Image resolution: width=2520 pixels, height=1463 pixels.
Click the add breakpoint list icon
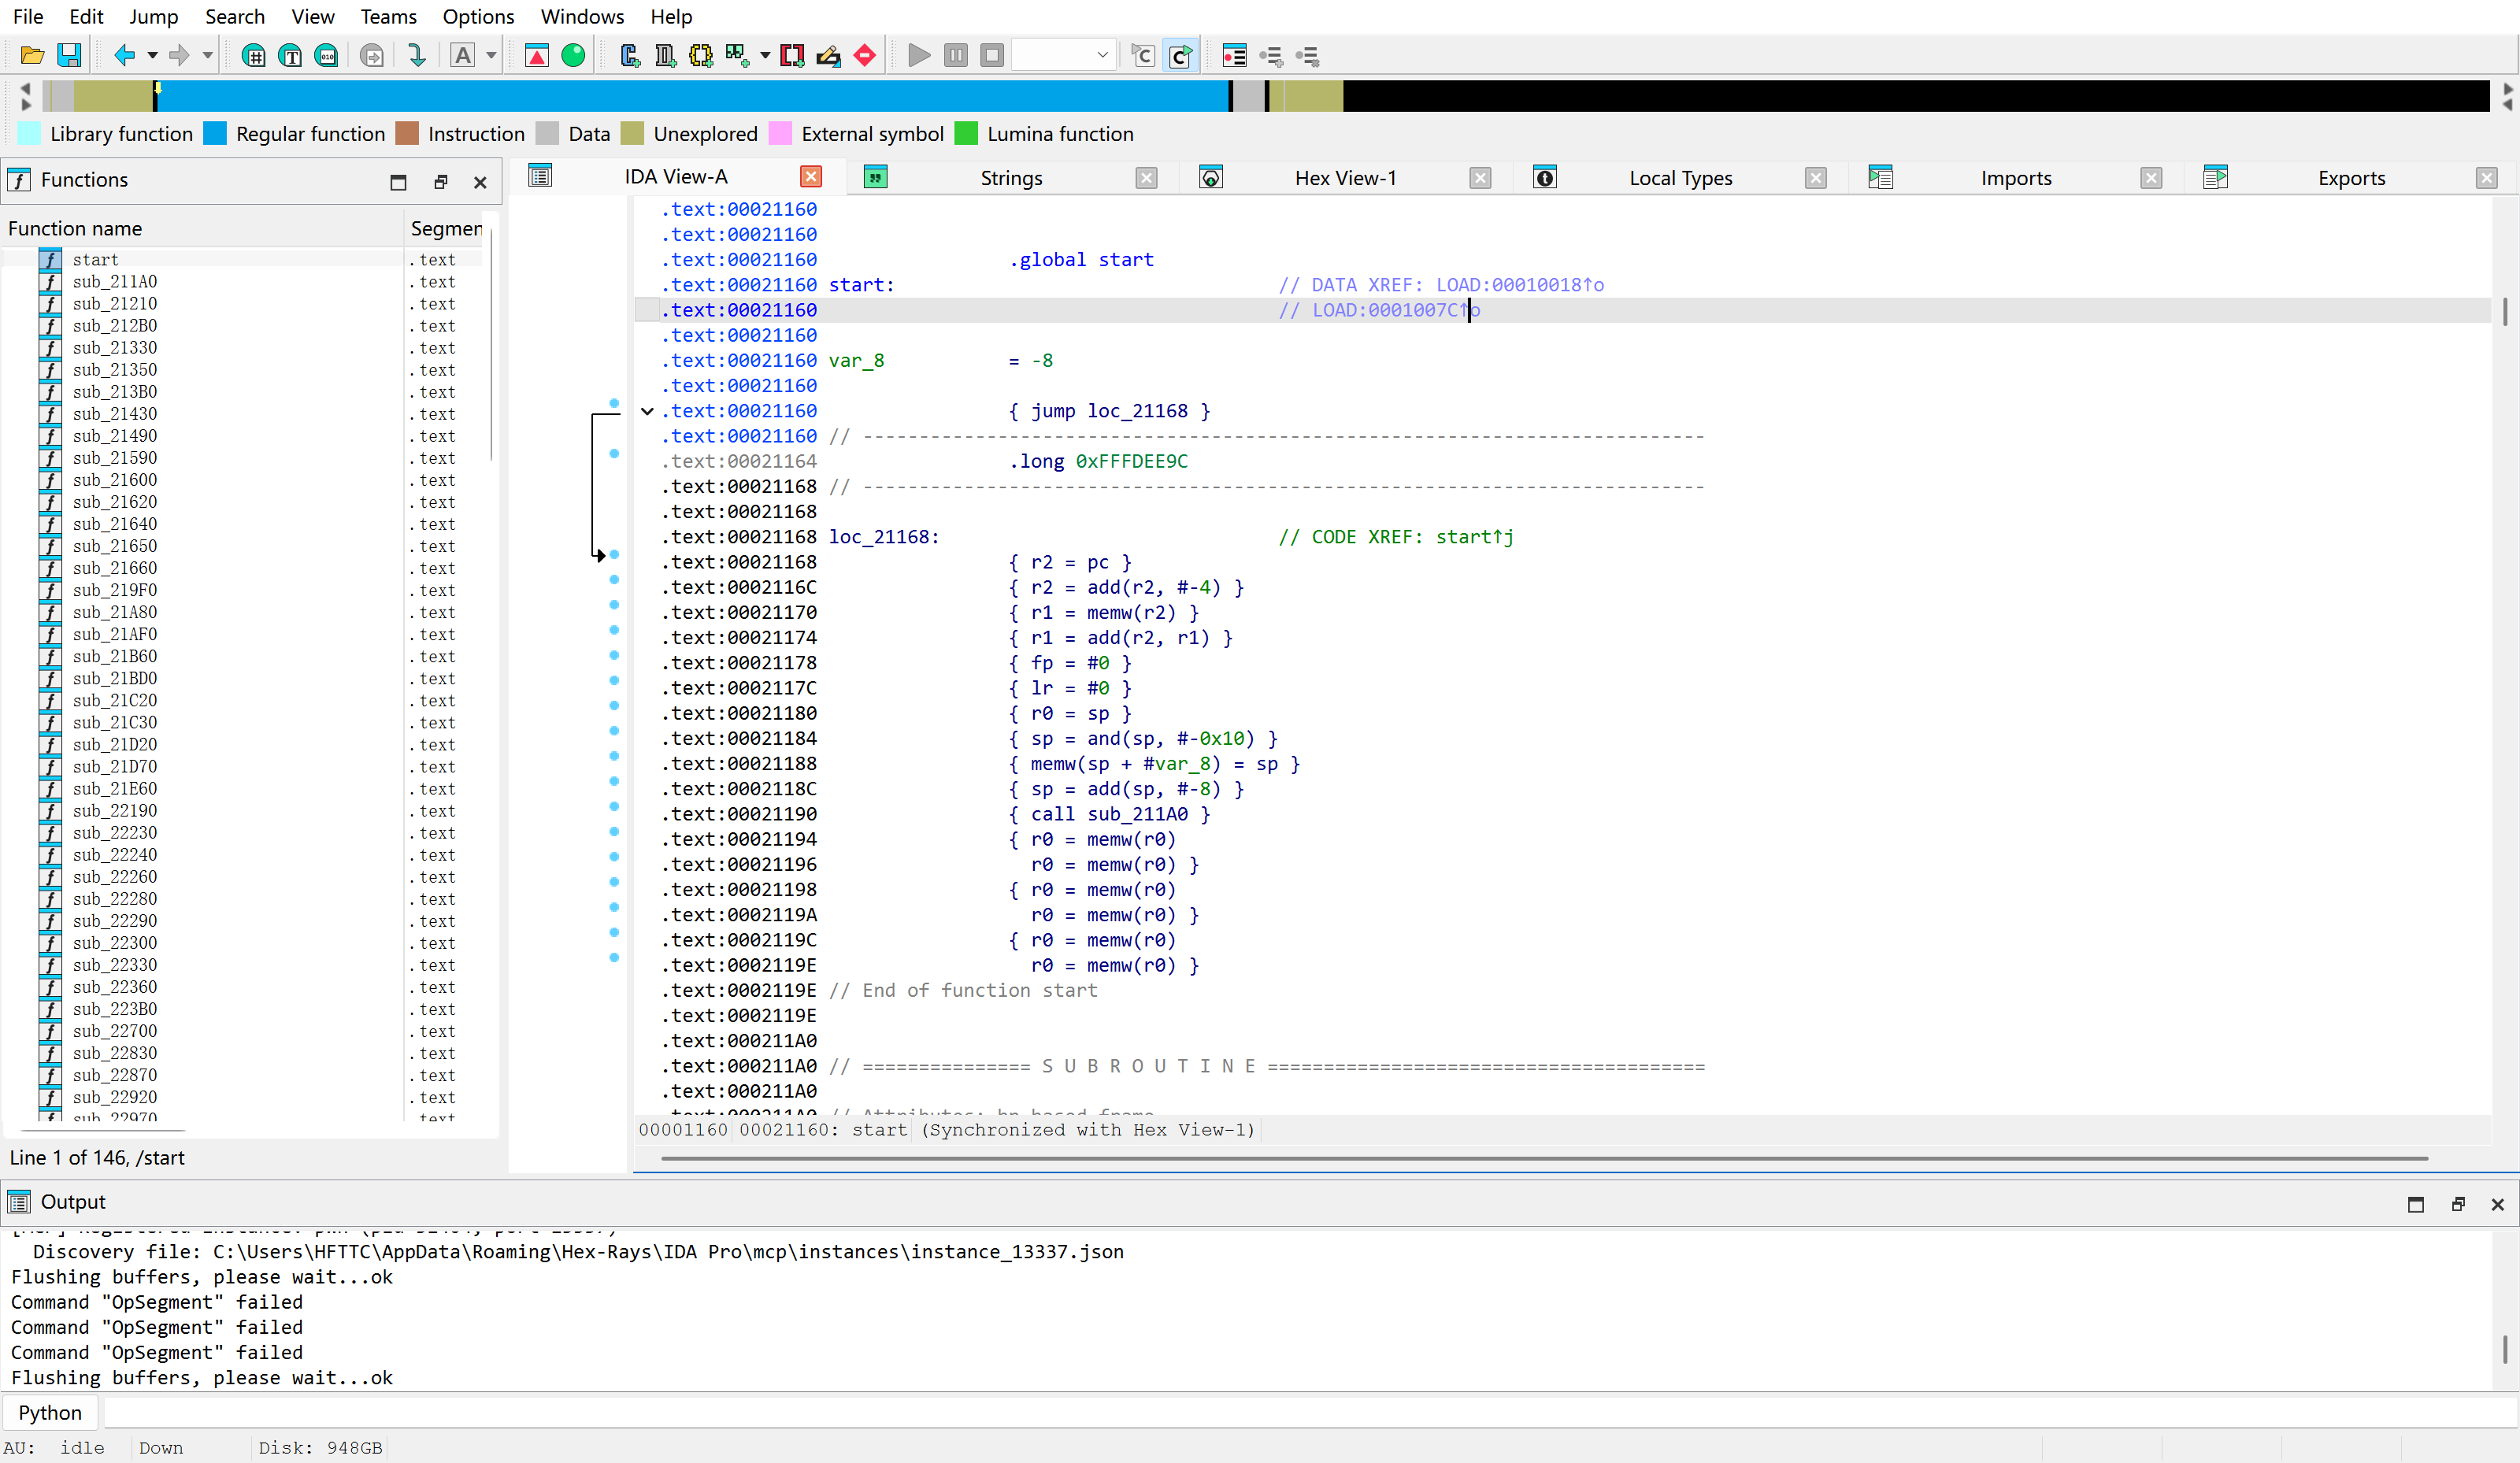[1271, 55]
